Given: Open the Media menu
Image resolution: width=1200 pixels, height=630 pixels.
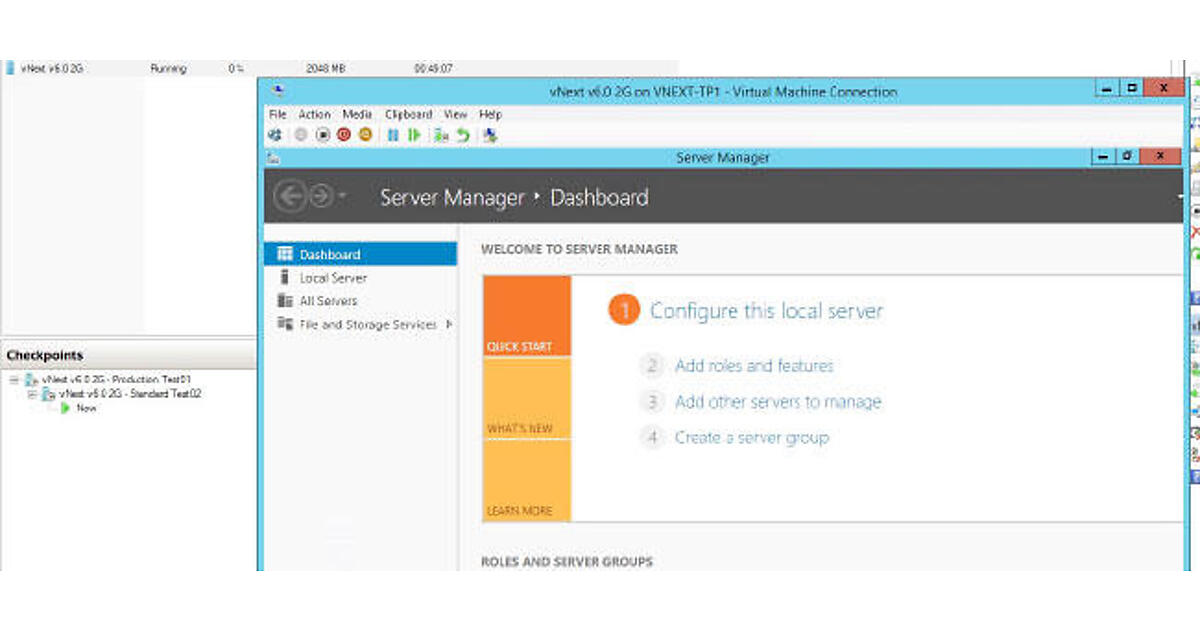Looking at the screenshot, I should pyautogui.click(x=357, y=115).
